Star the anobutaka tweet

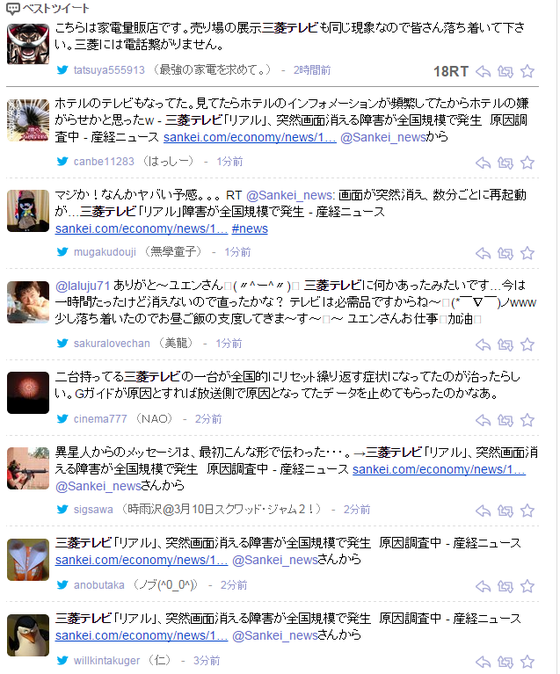(x=527, y=586)
